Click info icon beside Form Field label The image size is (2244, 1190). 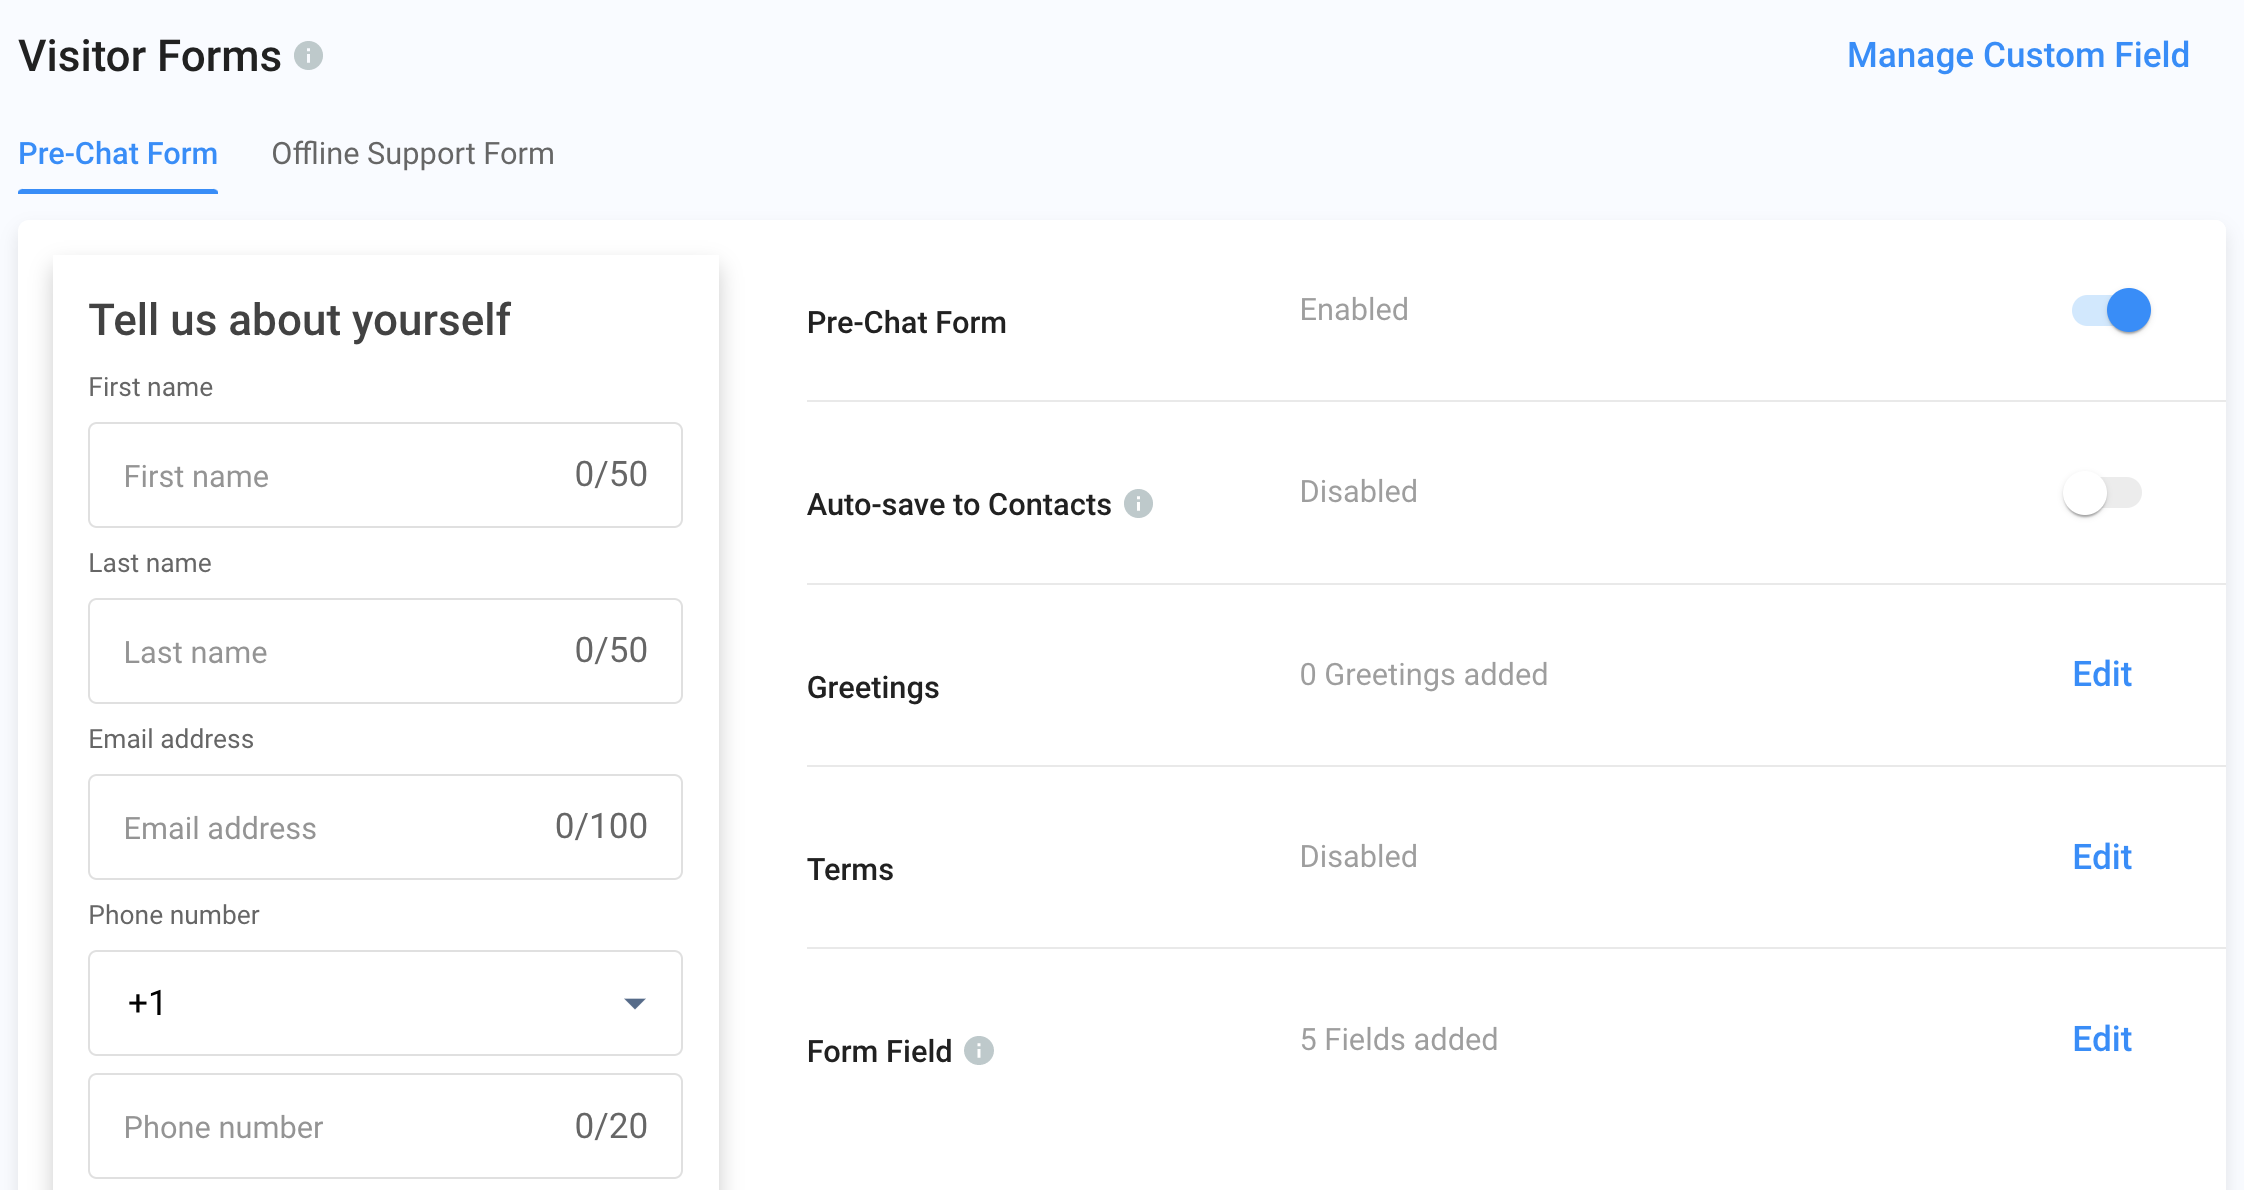[978, 1050]
